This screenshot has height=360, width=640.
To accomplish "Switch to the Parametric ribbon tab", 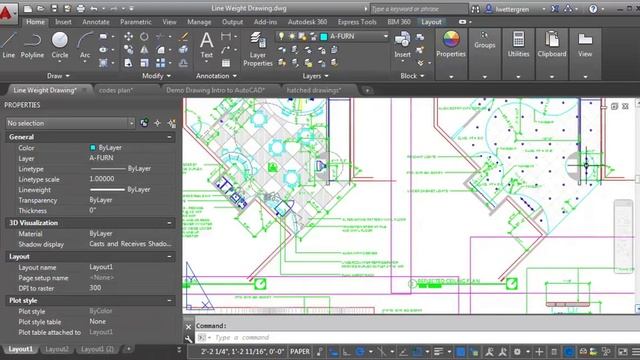I will coord(136,22).
